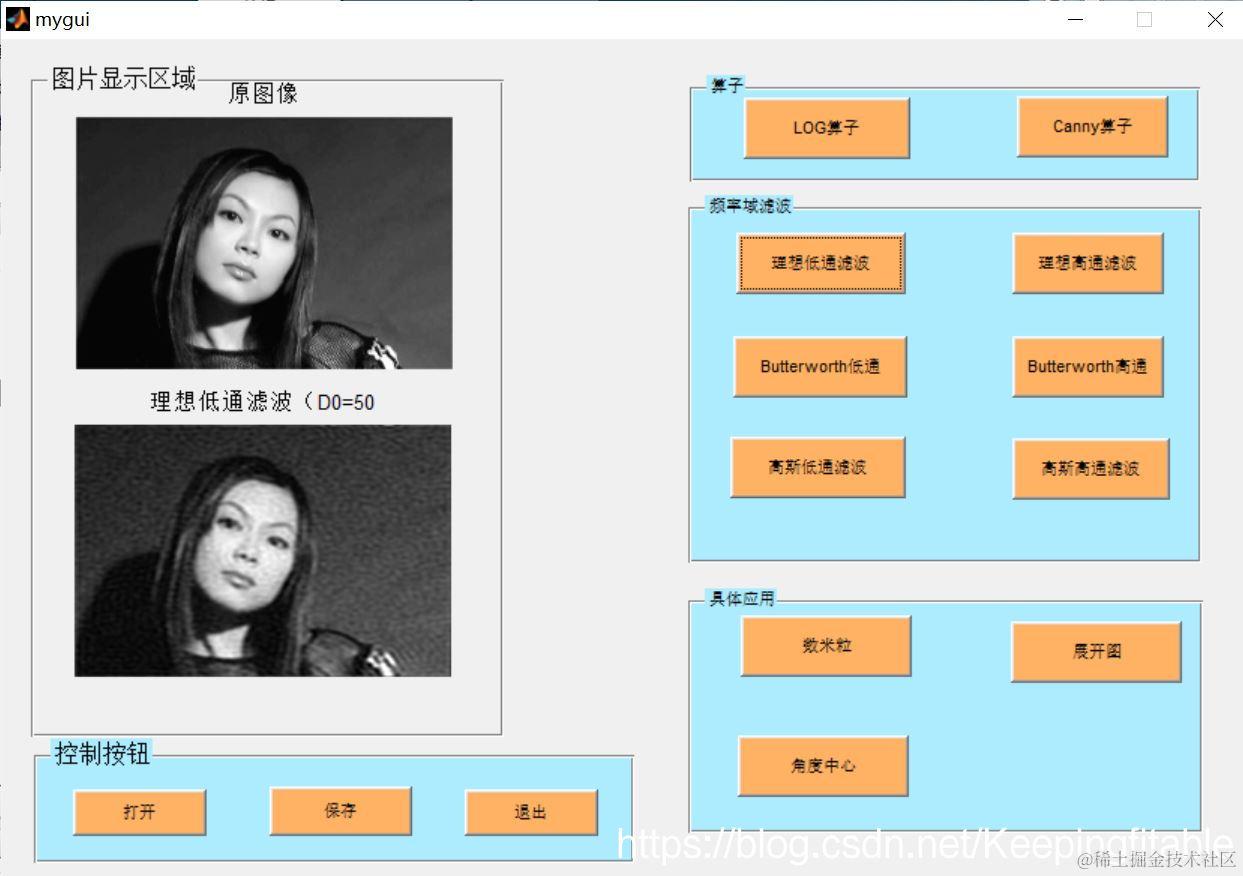Apply the Butterworth低通 filter
This screenshot has height=876, width=1243.
tap(820, 366)
